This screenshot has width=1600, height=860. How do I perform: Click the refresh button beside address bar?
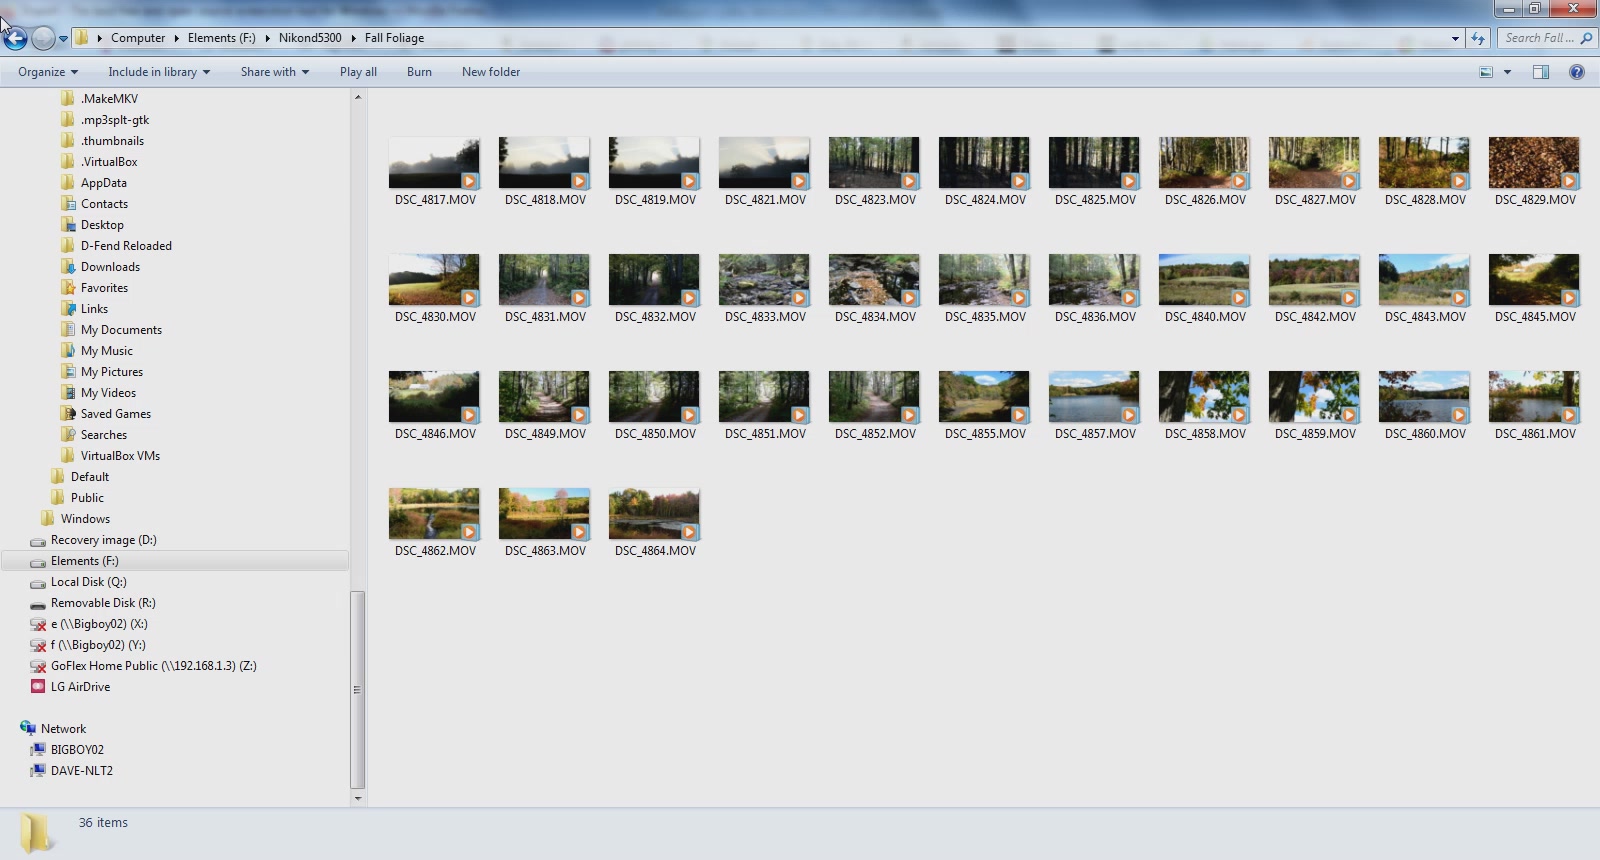[x=1478, y=38]
